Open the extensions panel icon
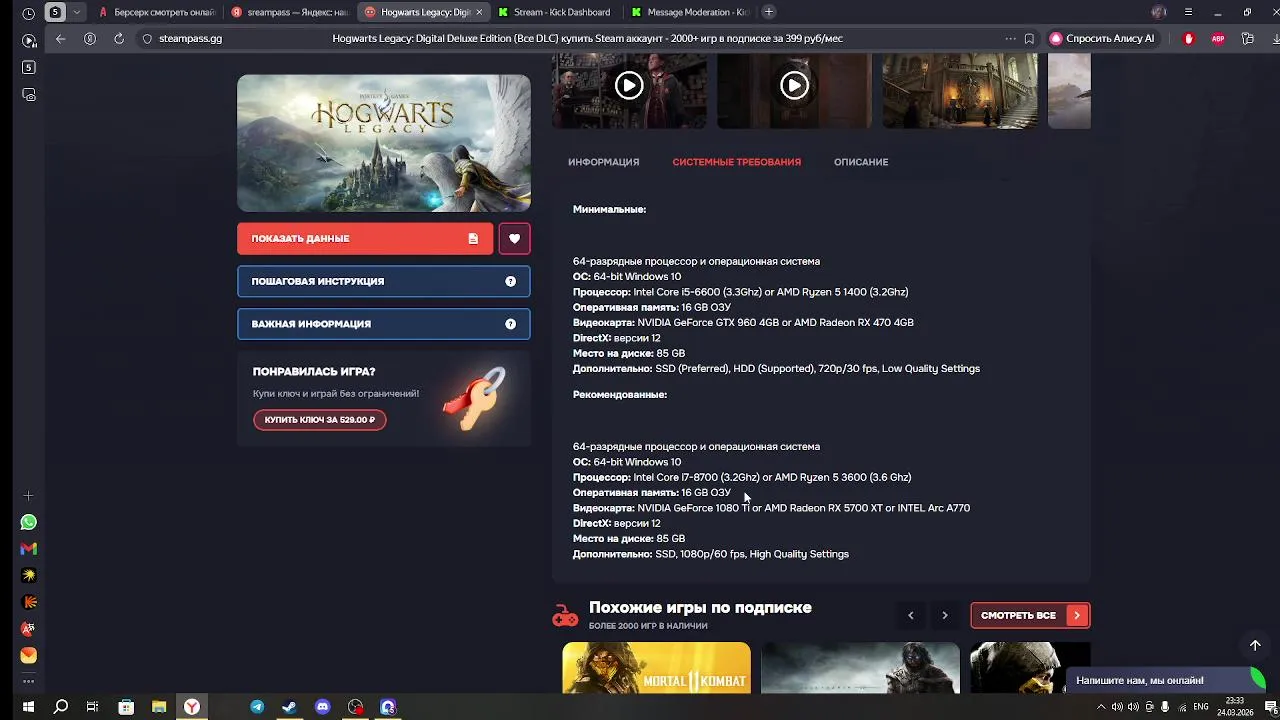Screen dimensions: 1280x720 (1247, 39)
